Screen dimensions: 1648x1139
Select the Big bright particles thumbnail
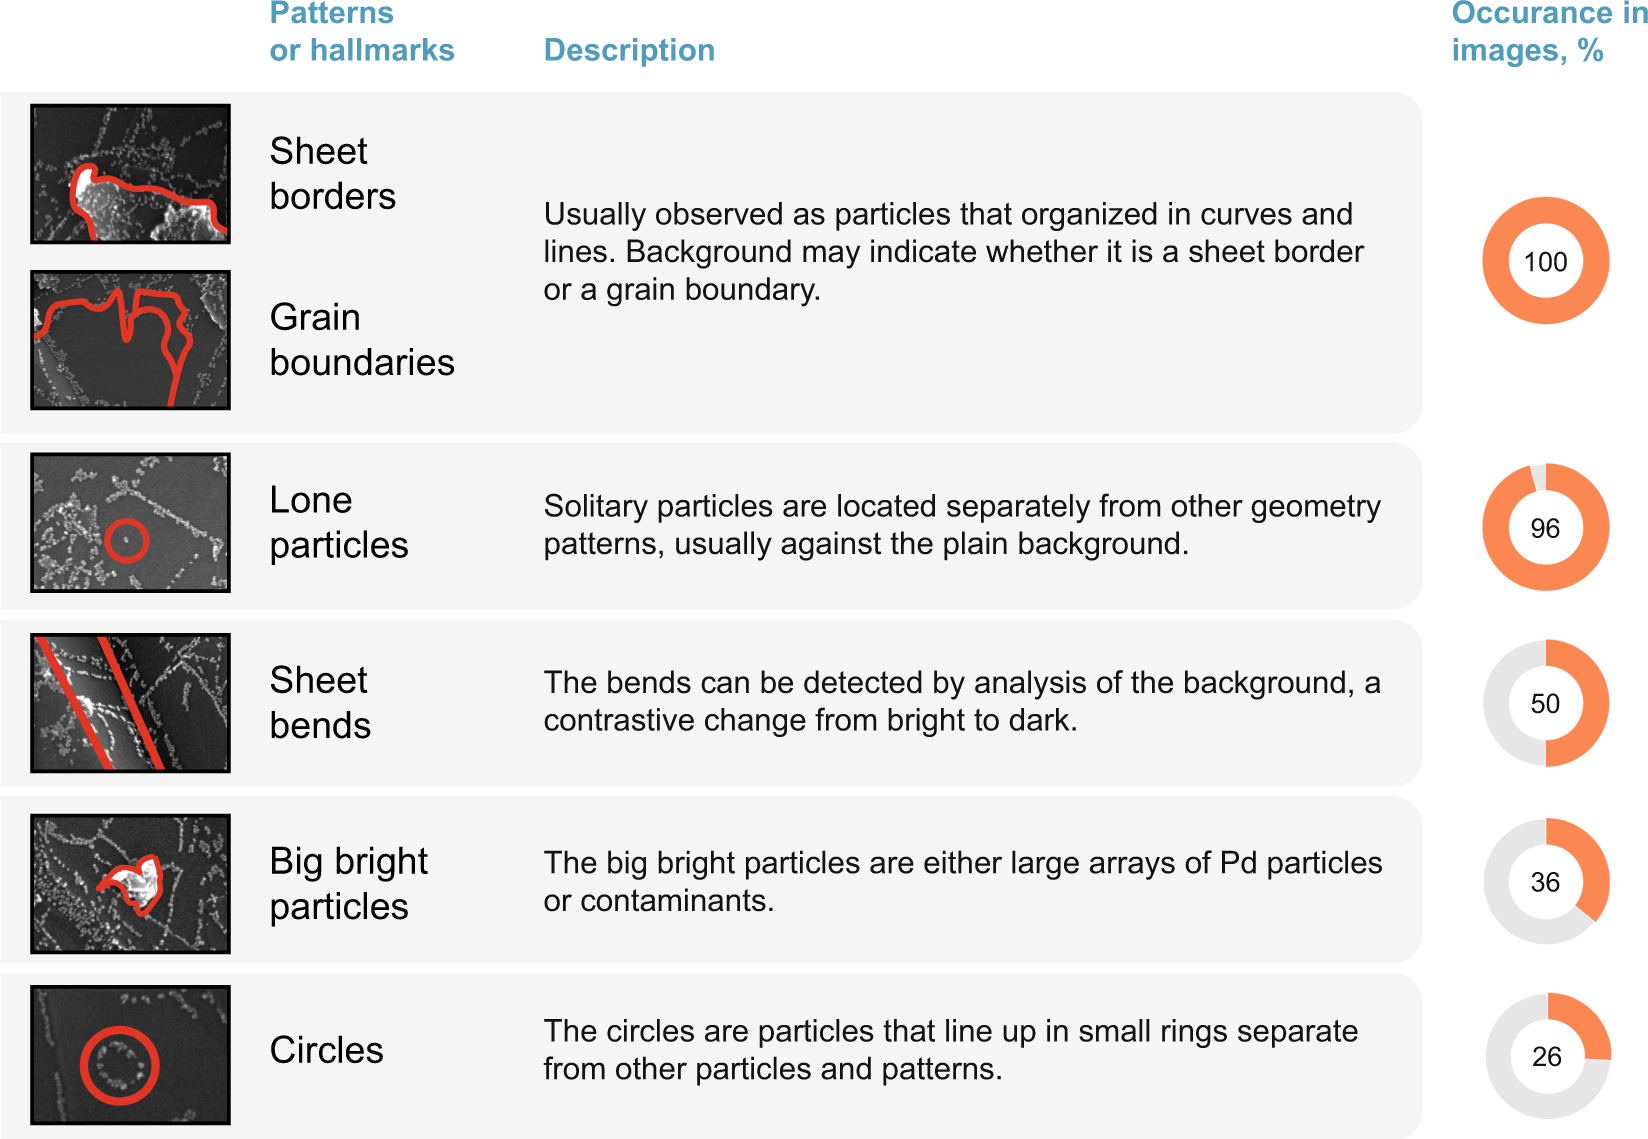(130, 884)
